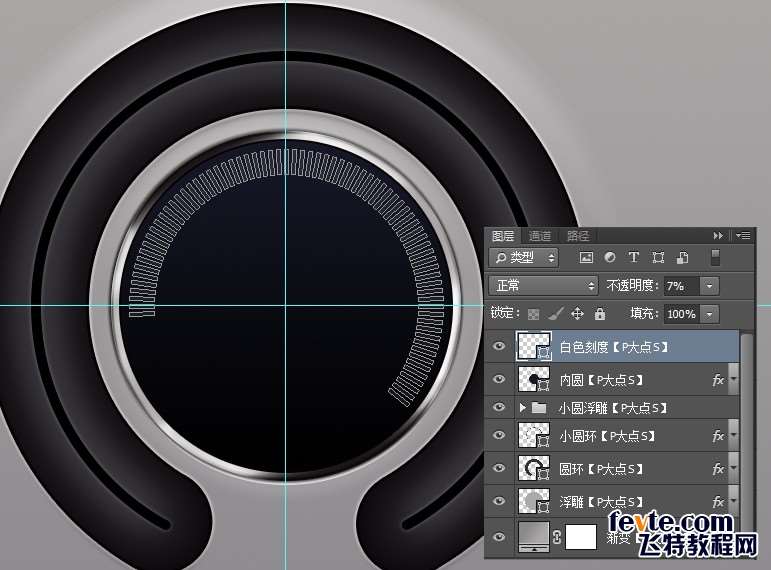Select the 小圆环 layer name
771x570 pixels.
pos(608,436)
